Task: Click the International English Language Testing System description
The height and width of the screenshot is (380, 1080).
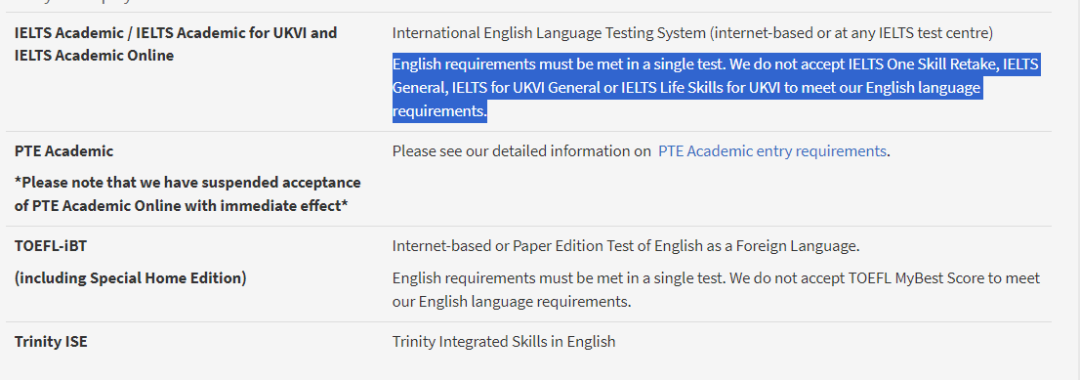Action: point(692,32)
